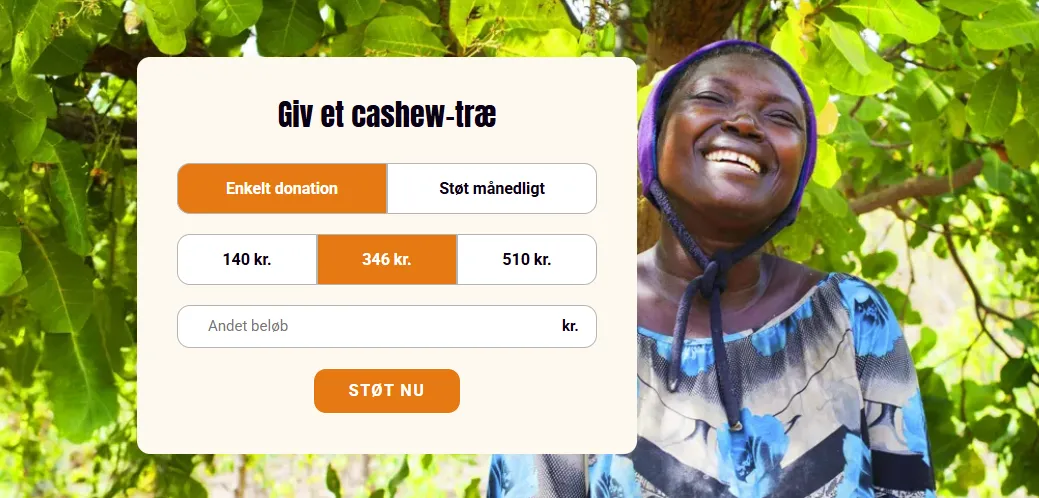This screenshot has height=498, width=1039.
Task: Click the knot of the headscarf ties
Action: coord(714,275)
